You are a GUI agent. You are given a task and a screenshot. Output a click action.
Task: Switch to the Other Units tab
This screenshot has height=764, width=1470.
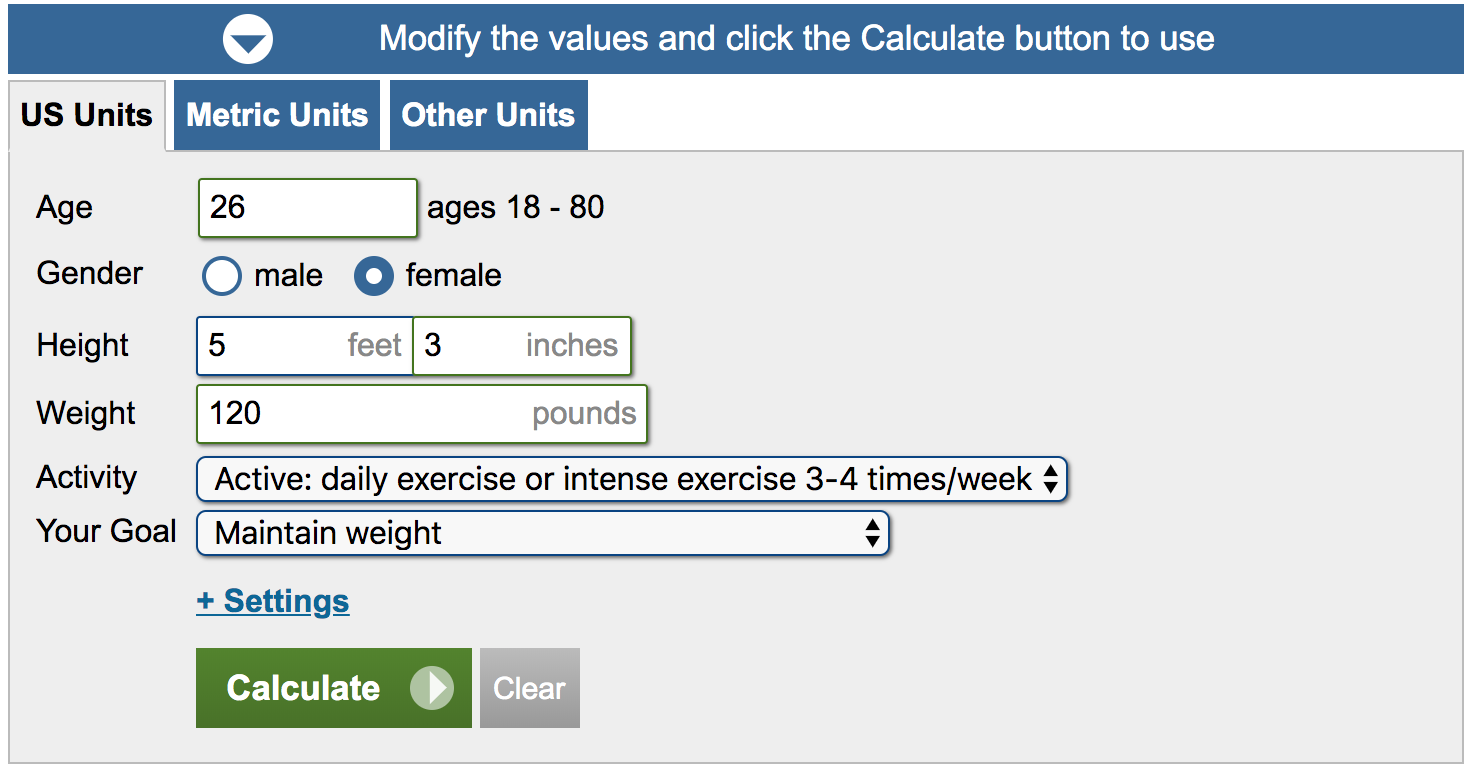(488, 115)
